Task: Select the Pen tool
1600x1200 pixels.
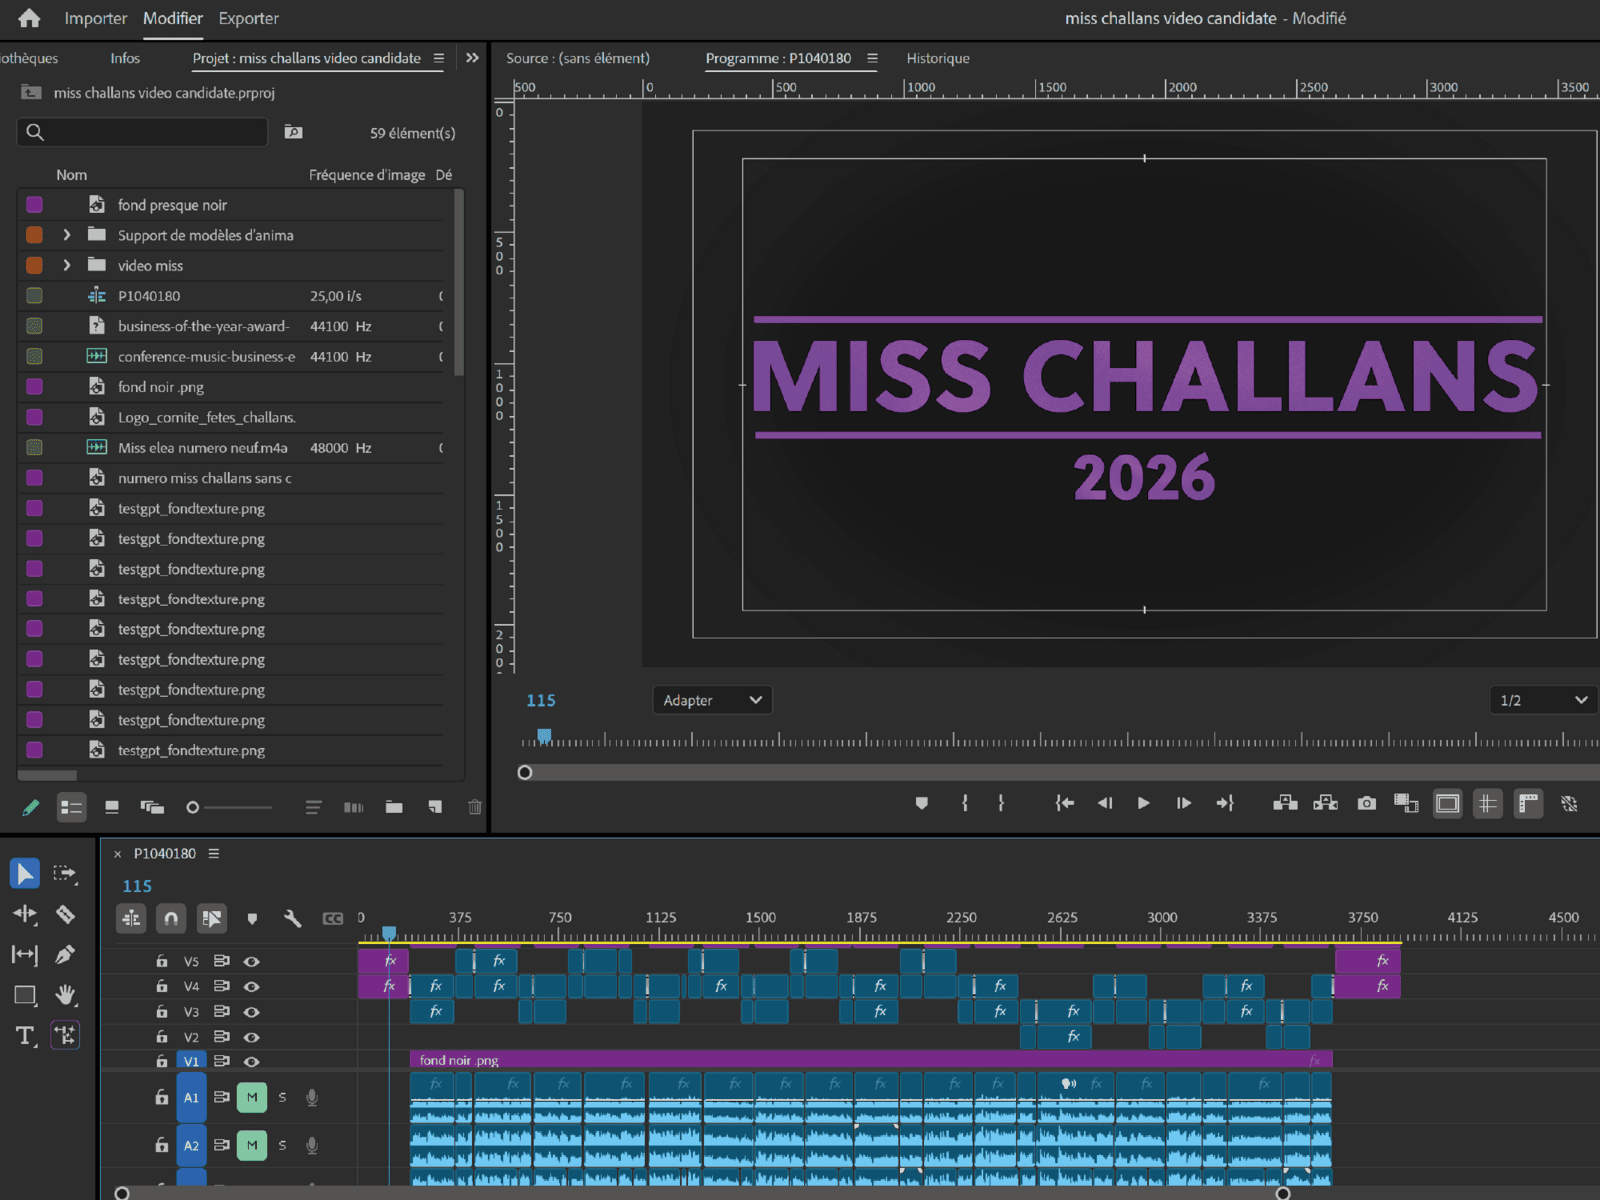Action: [x=65, y=954]
